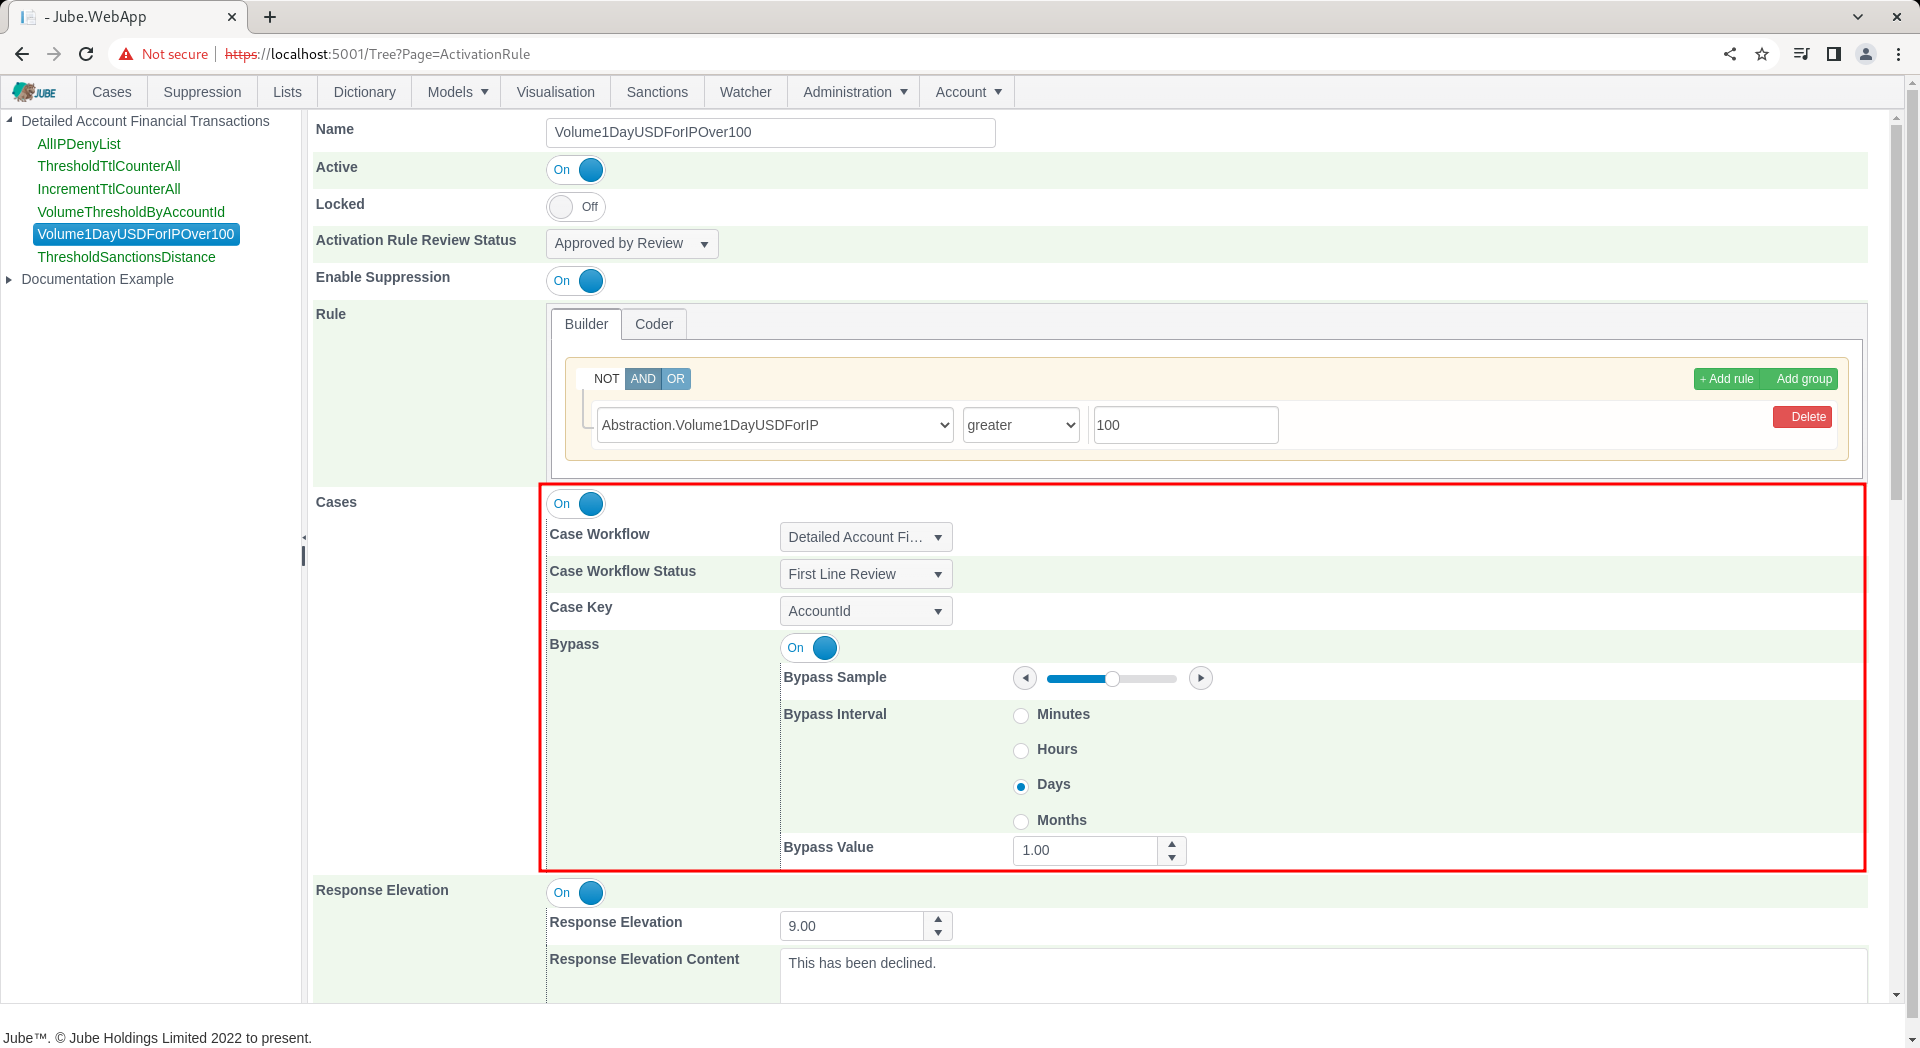Collapse Detailed Account Financial Transactions tree
Screen dimensions: 1920x1048
coord(10,120)
